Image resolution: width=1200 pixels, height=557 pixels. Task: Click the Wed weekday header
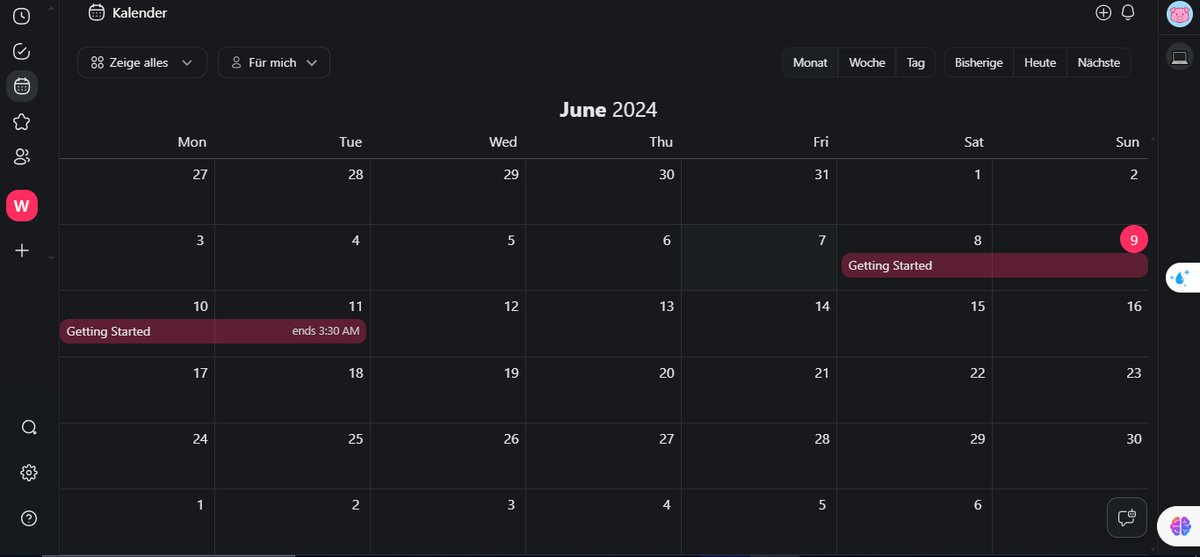point(503,142)
